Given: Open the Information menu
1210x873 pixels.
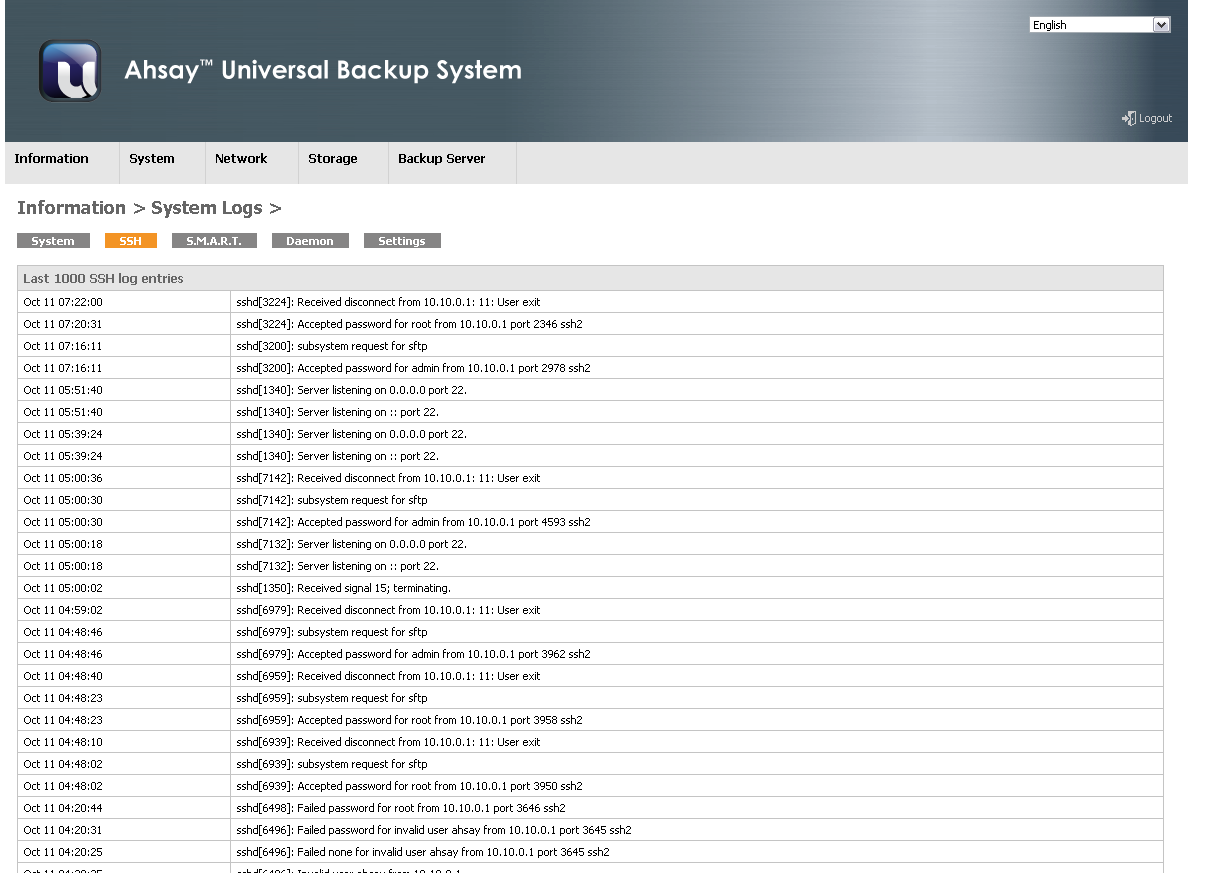Looking at the screenshot, I should pyautogui.click(x=51, y=159).
